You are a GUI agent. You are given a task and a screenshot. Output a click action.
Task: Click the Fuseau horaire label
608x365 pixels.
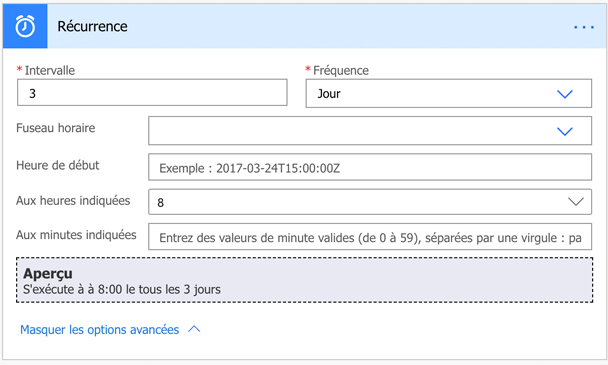55,128
